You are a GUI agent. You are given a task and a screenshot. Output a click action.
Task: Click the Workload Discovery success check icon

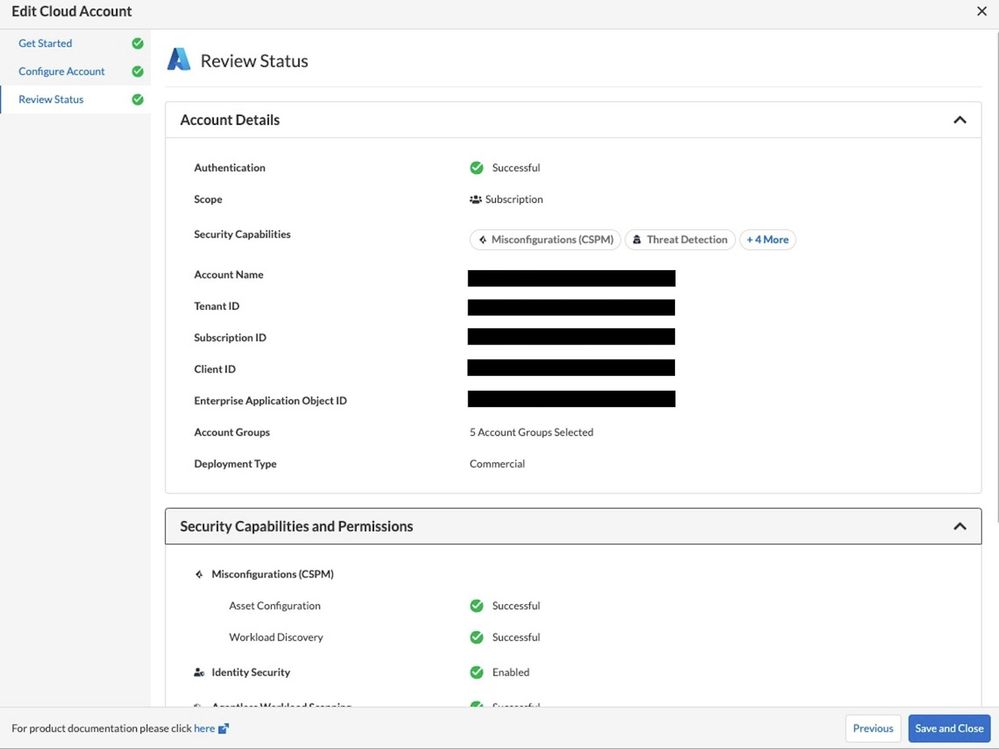tap(477, 638)
